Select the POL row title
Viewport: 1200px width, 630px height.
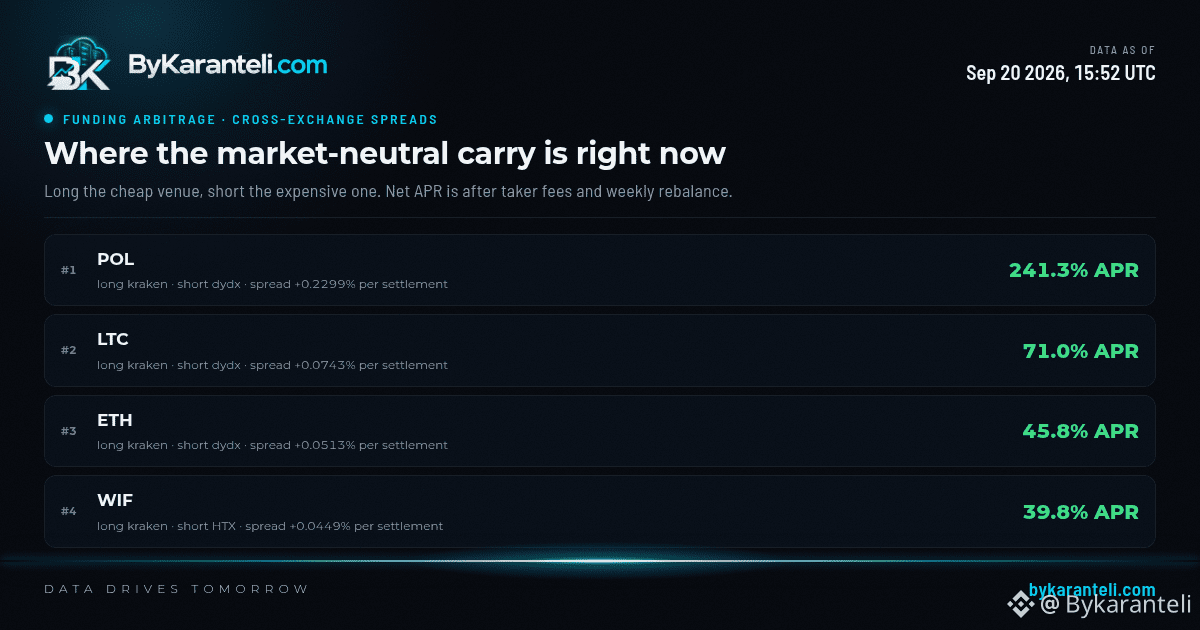(x=115, y=259)
